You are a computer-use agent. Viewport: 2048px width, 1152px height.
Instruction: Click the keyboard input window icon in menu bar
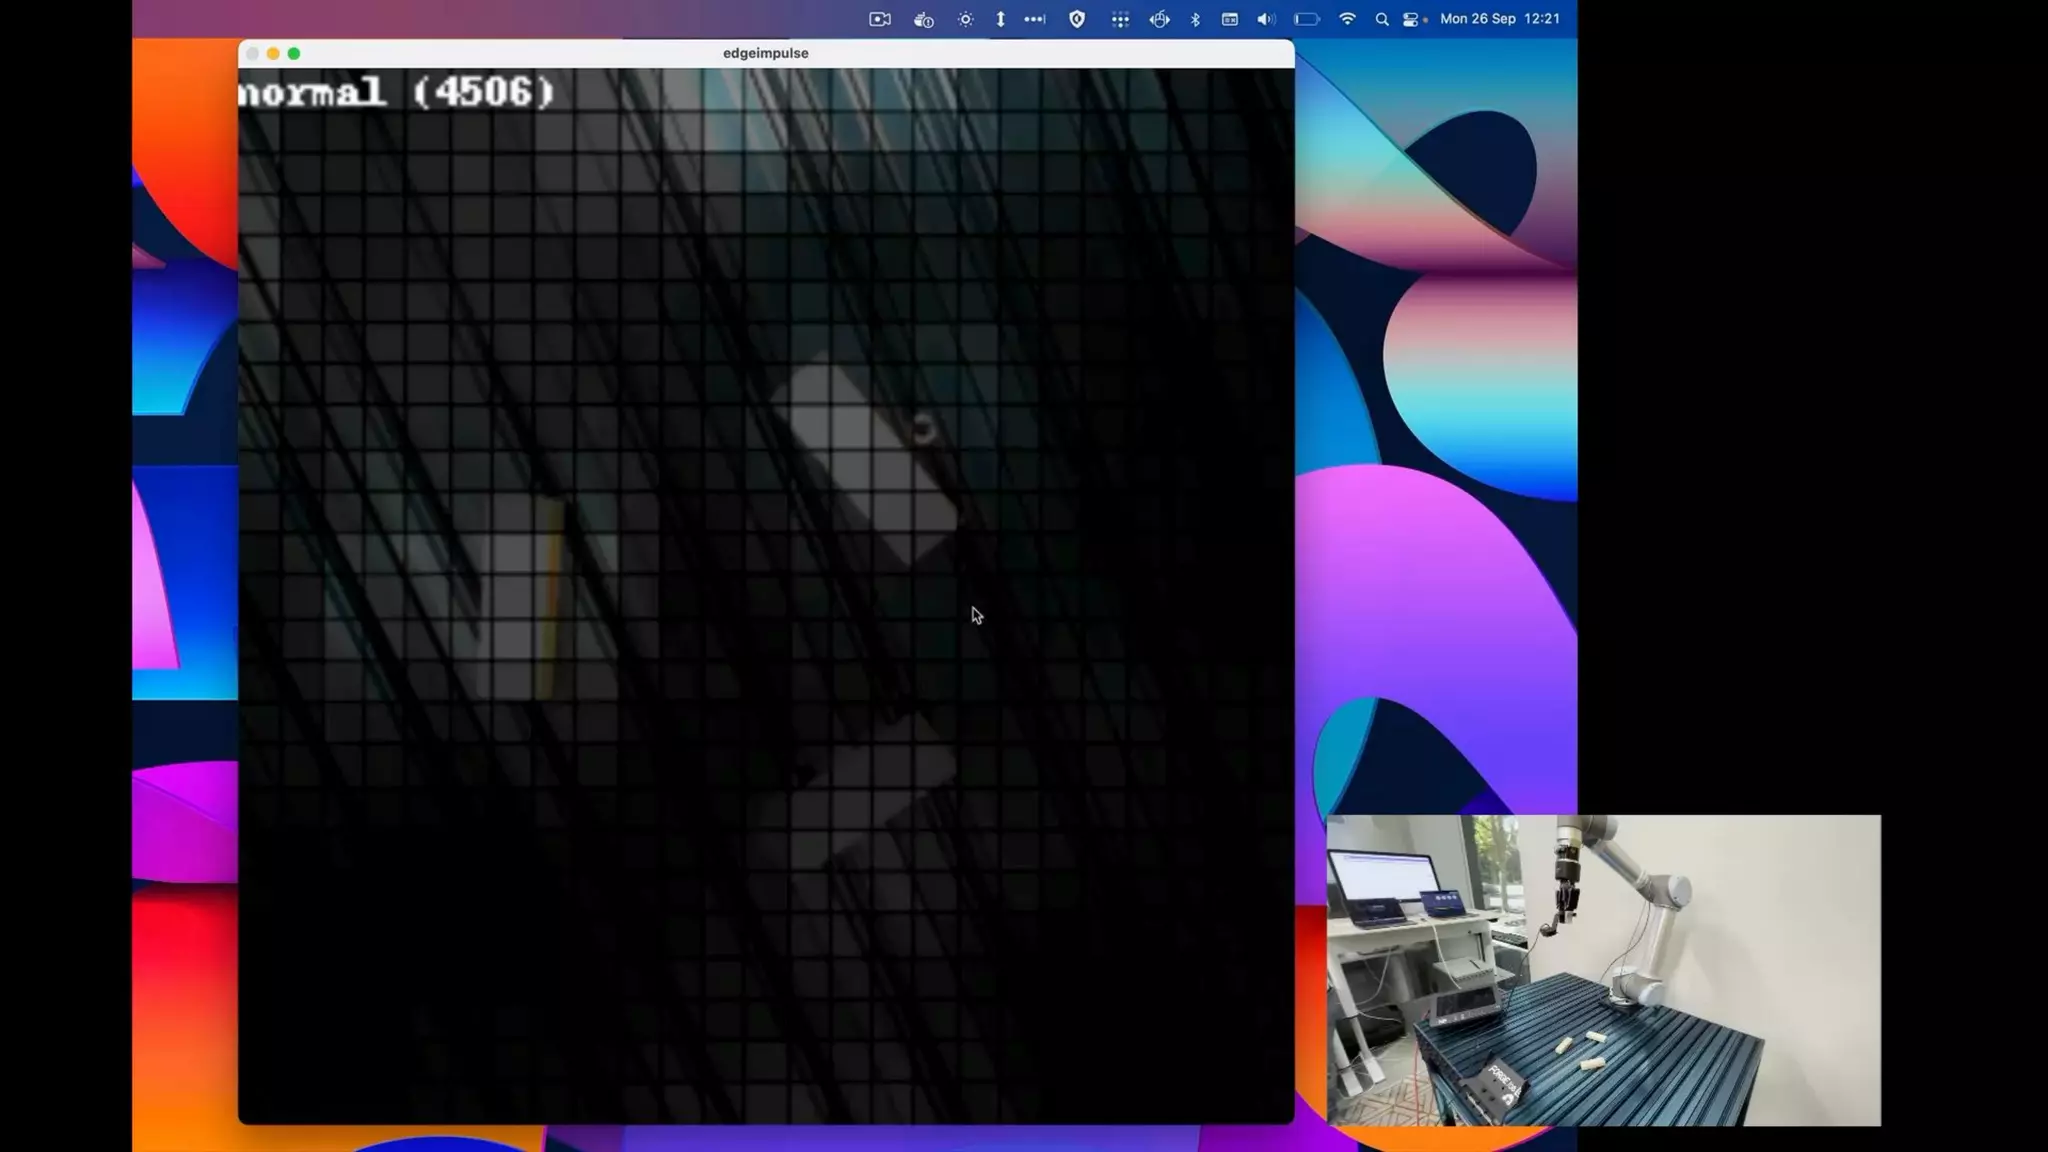tap(1230, 19)
